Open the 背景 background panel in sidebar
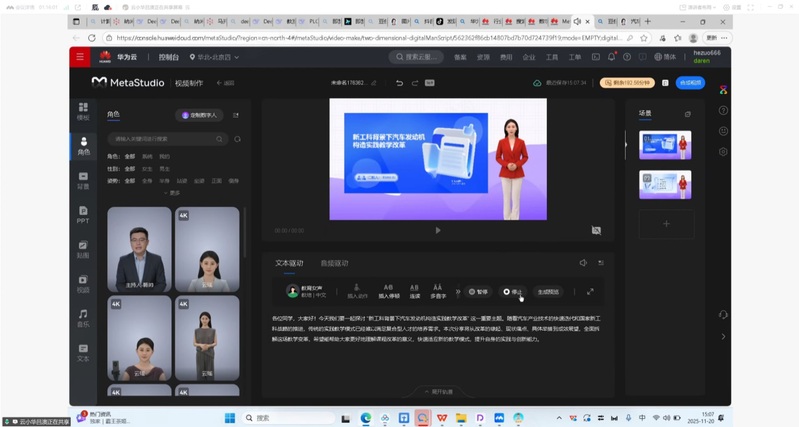Image resolution: width=799 pixels, height=427 pixels. (83, 179)
